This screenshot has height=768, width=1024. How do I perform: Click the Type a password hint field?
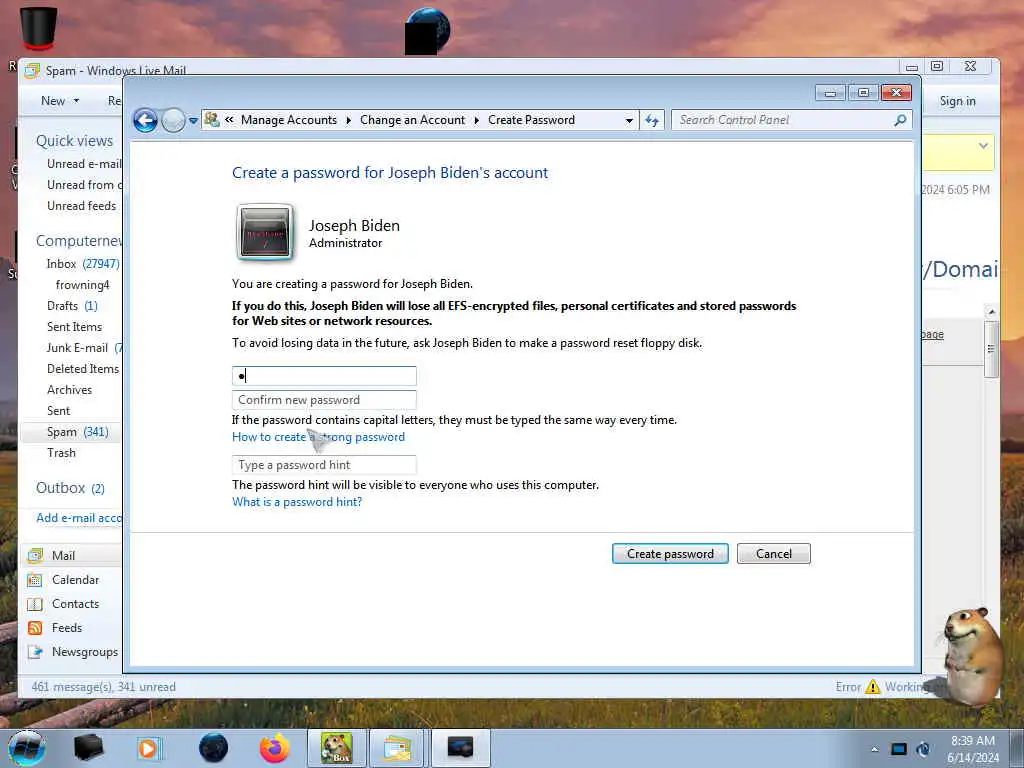(x=324, y=465)
